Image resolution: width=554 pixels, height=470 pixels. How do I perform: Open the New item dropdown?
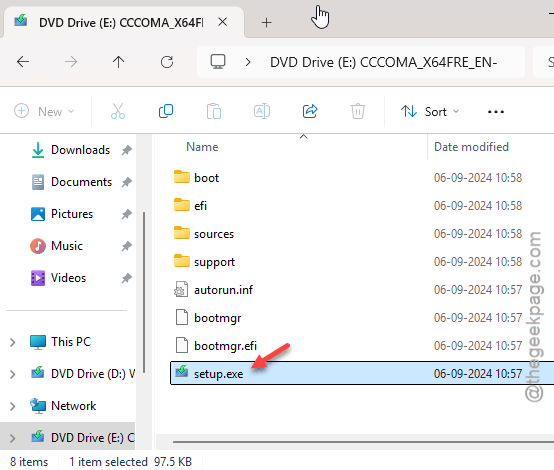coord(44,111)
